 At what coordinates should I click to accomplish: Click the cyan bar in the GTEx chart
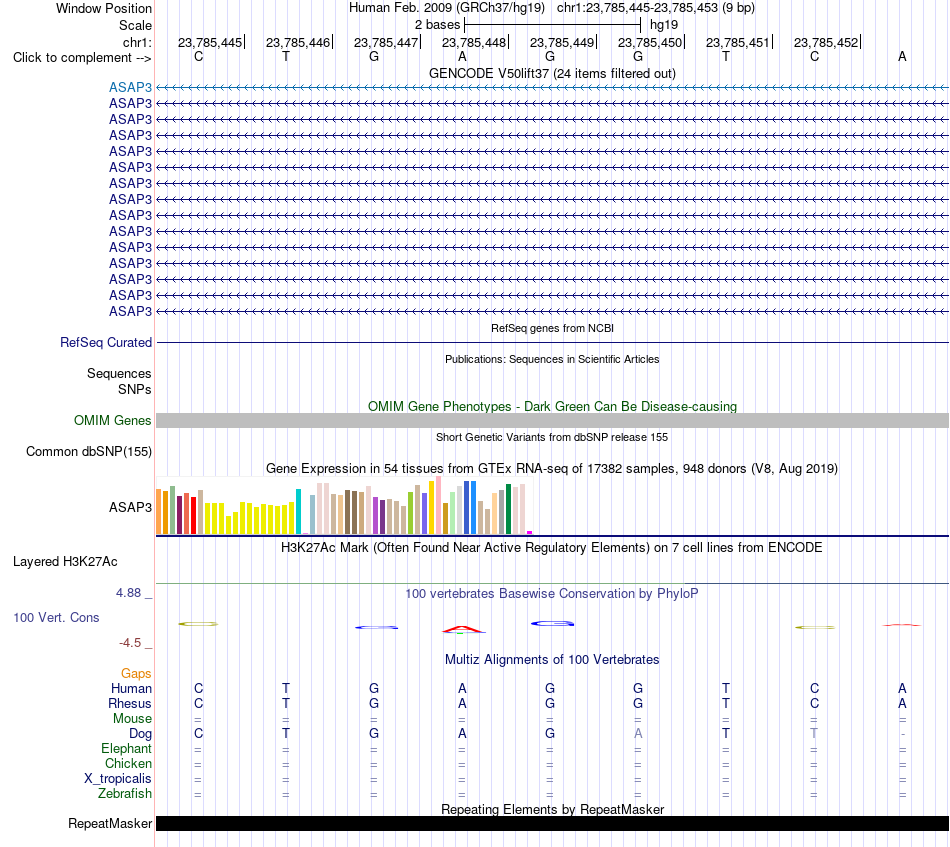(298, 511)
